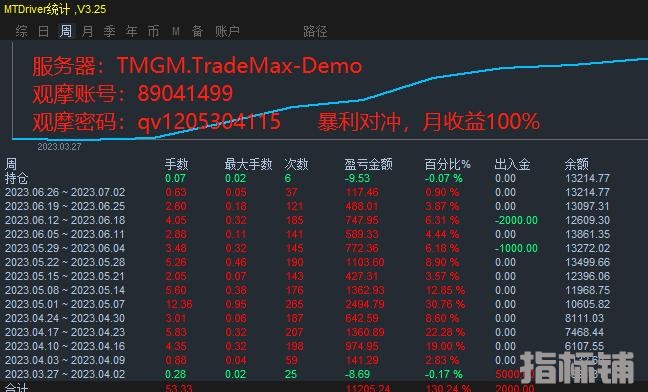The height and width of the screenshot is (392, 648).
Task: Switch to the 账户 account tab
Action: [227, 31]
